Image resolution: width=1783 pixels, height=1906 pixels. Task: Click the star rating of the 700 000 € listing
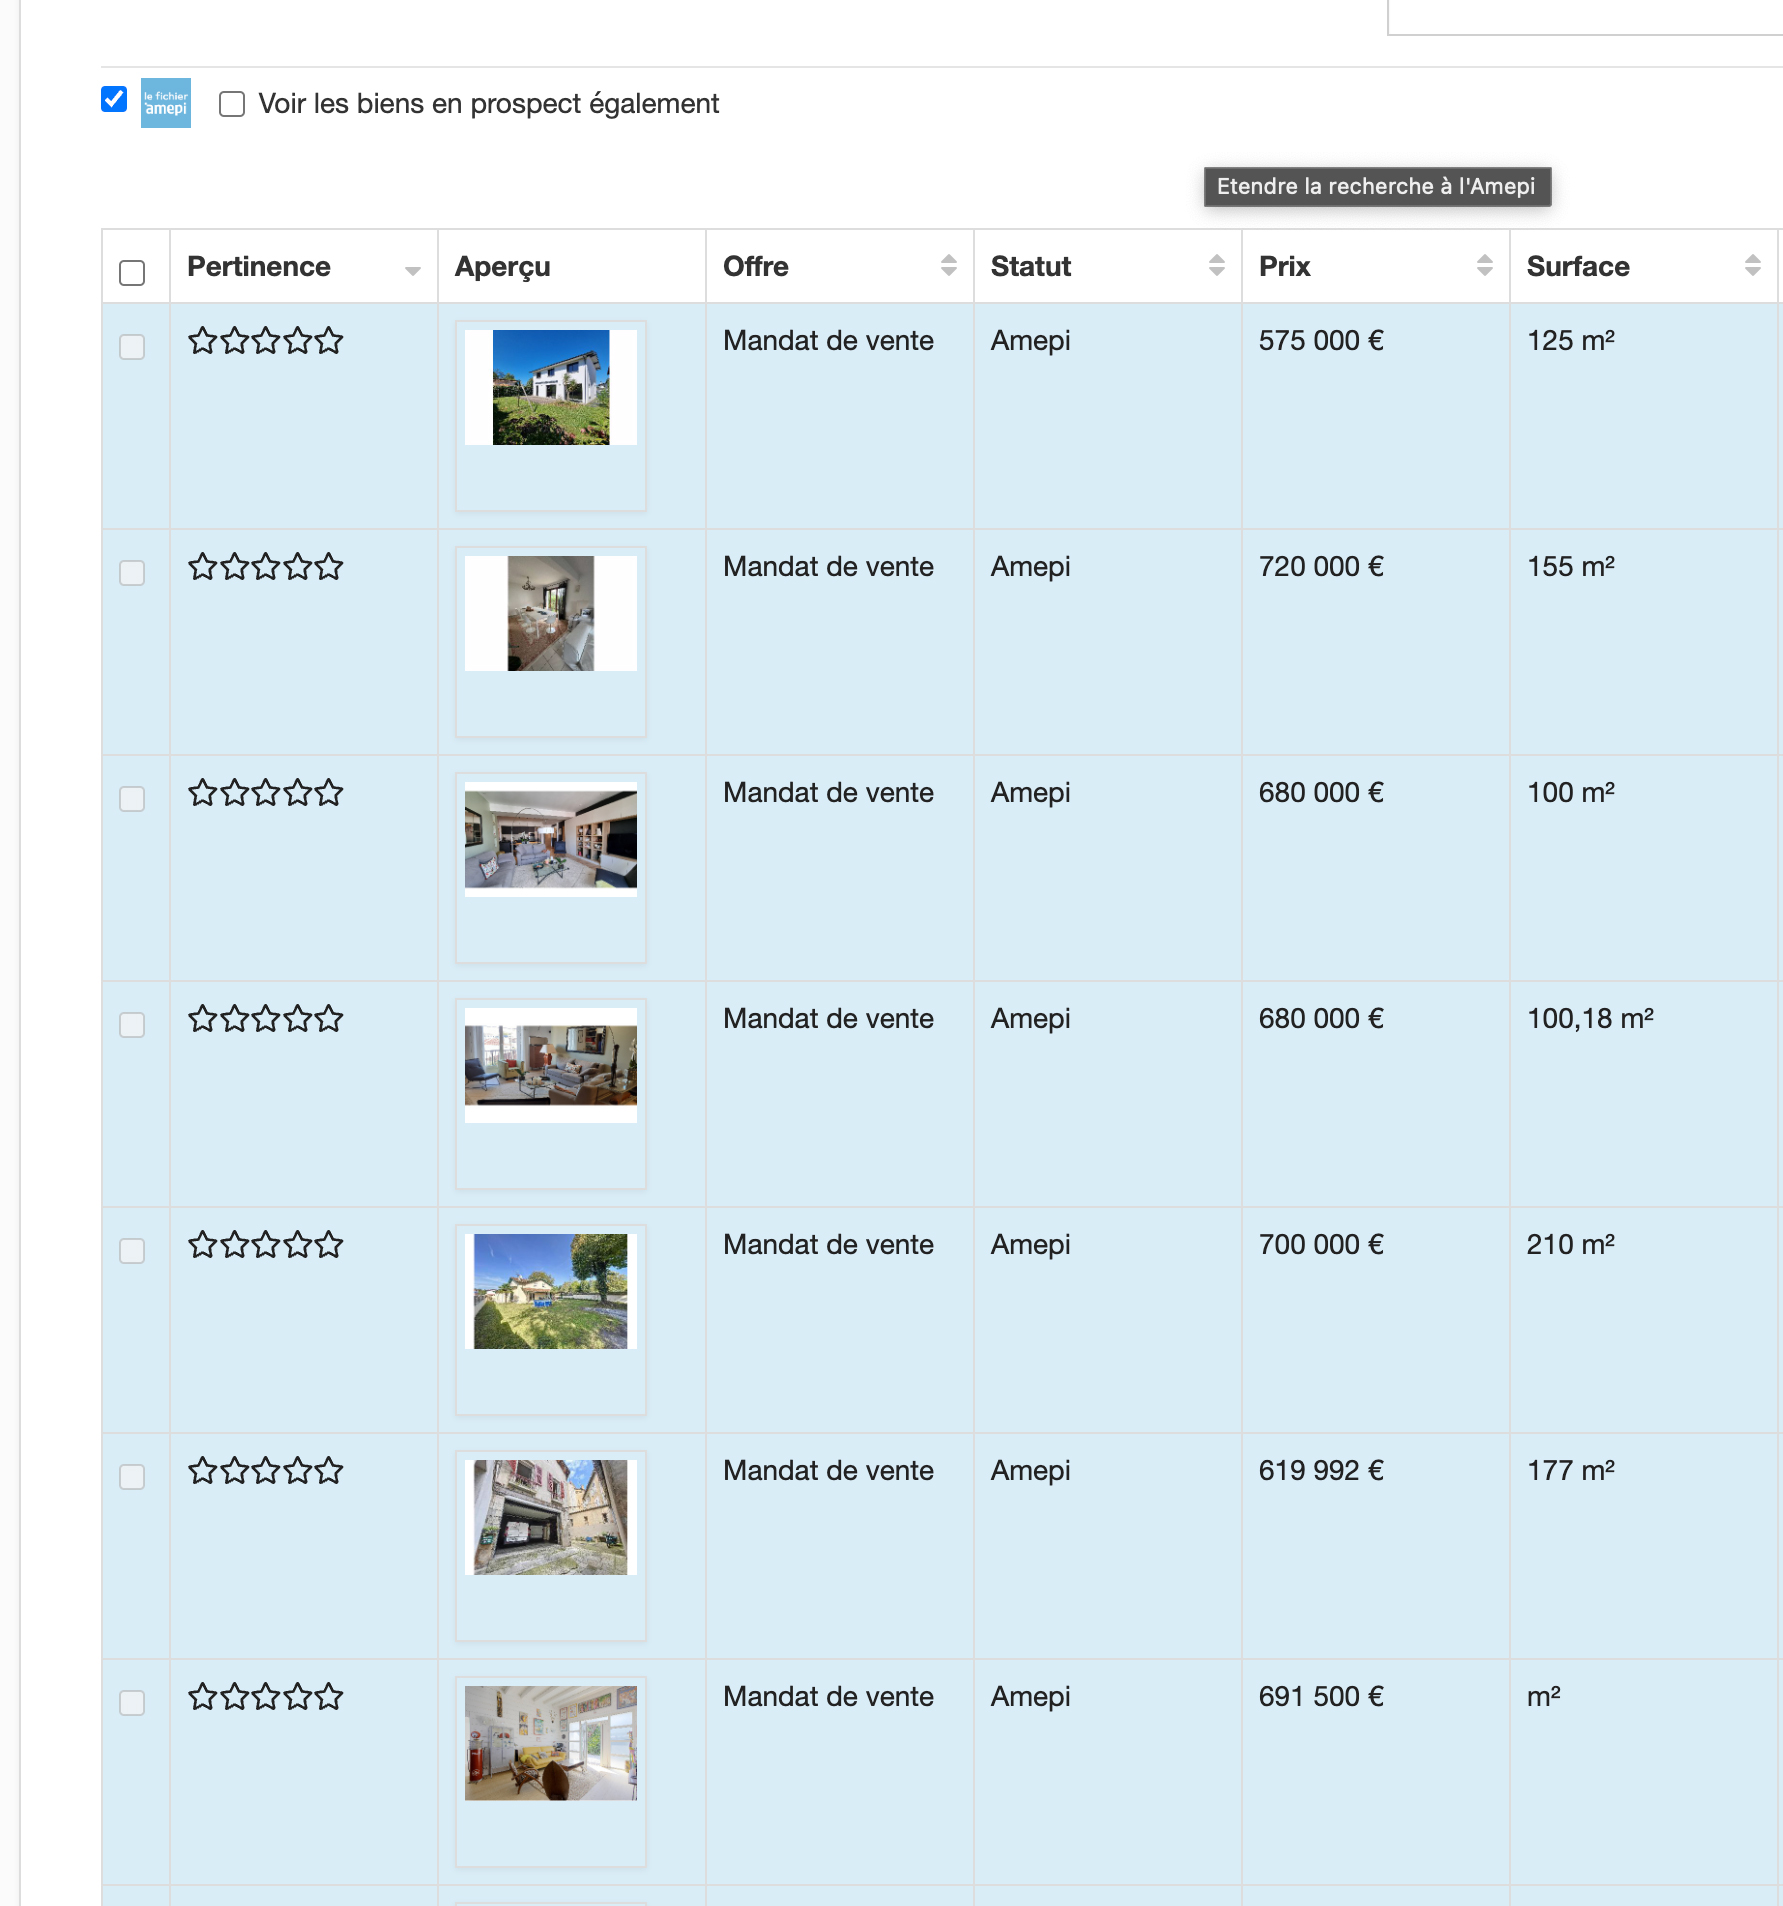click(x=265, y=1245)
